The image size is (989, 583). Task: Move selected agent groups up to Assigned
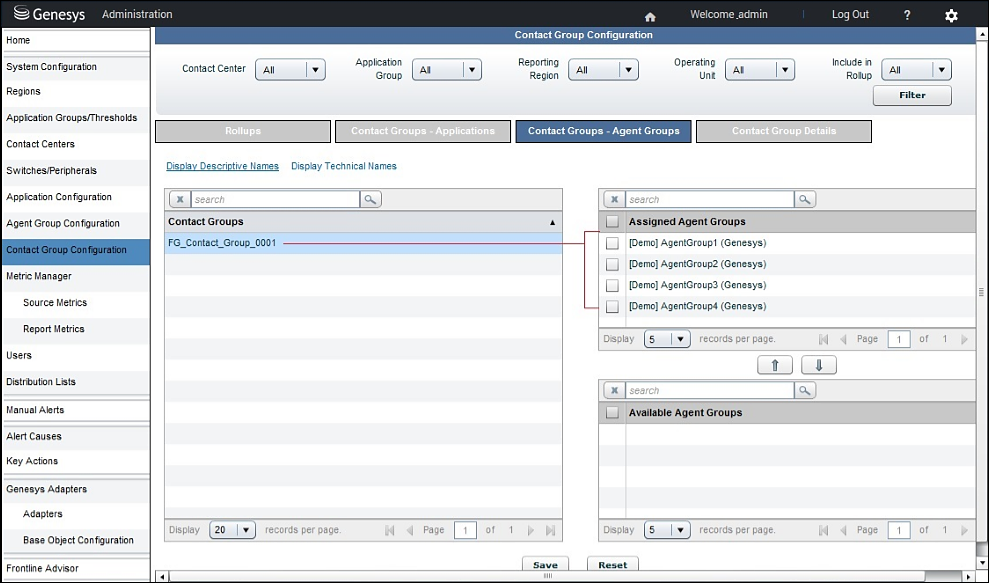775,365
